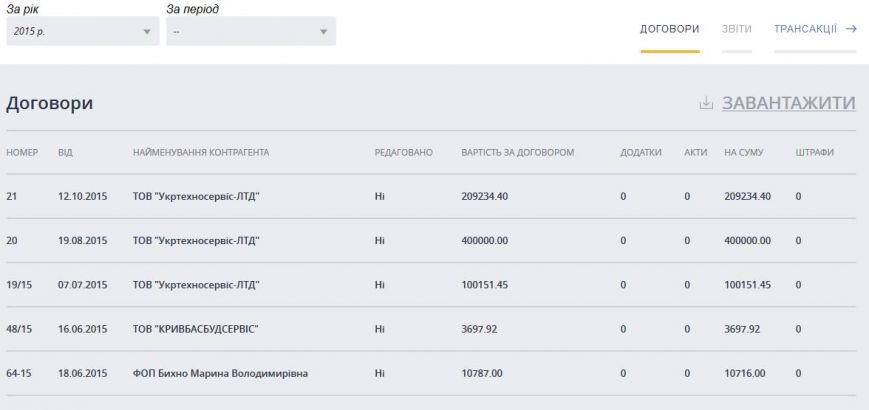
Task: Click the arrow icon after ТРАНСАКЦІЇ
Action: point(851,29)
